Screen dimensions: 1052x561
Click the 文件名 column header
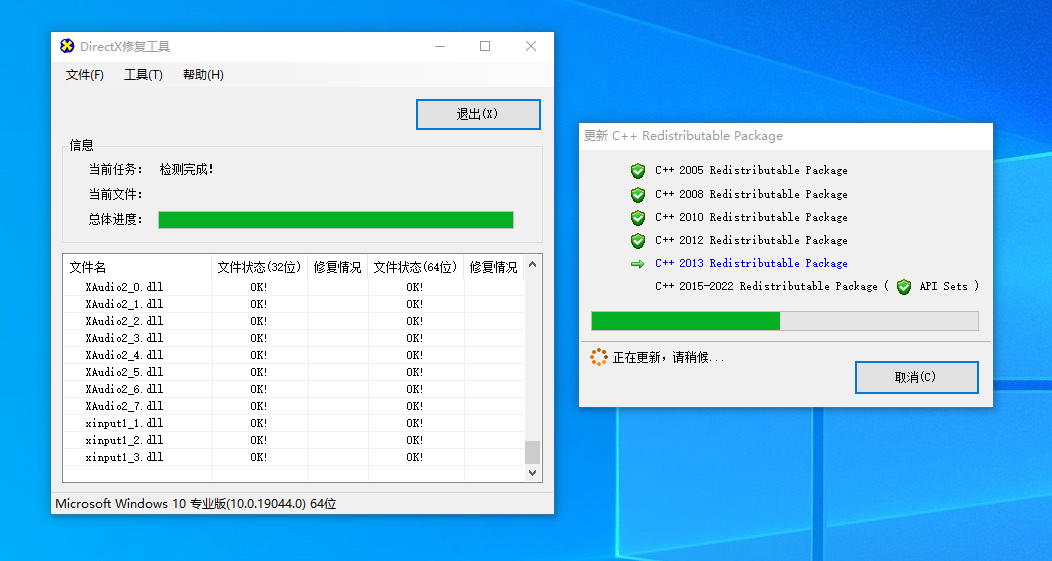tap(137, 267)
